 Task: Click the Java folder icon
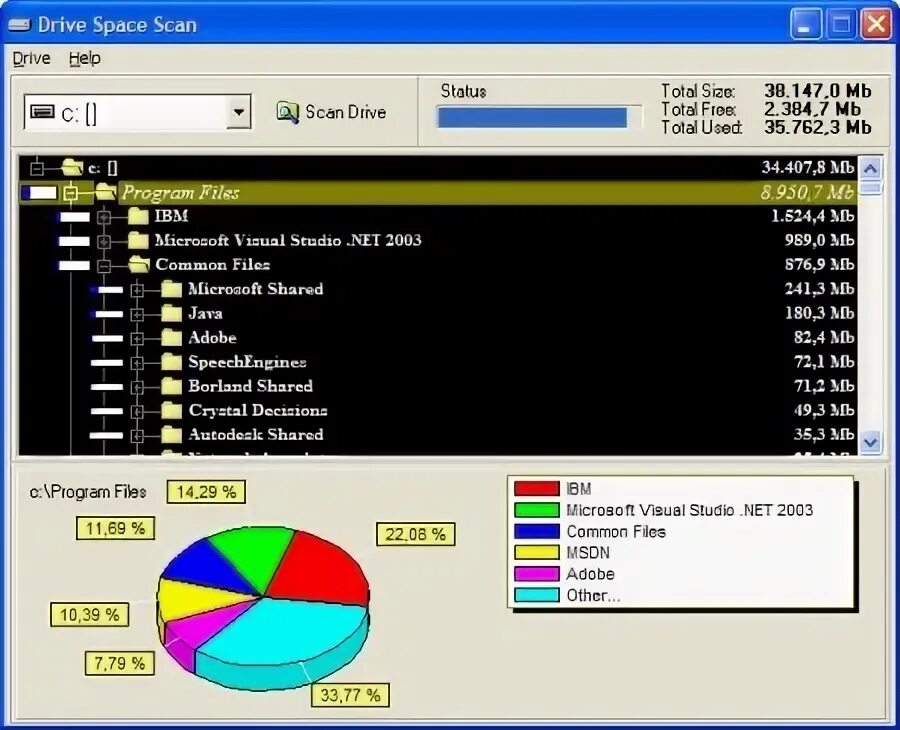point(171,313)
